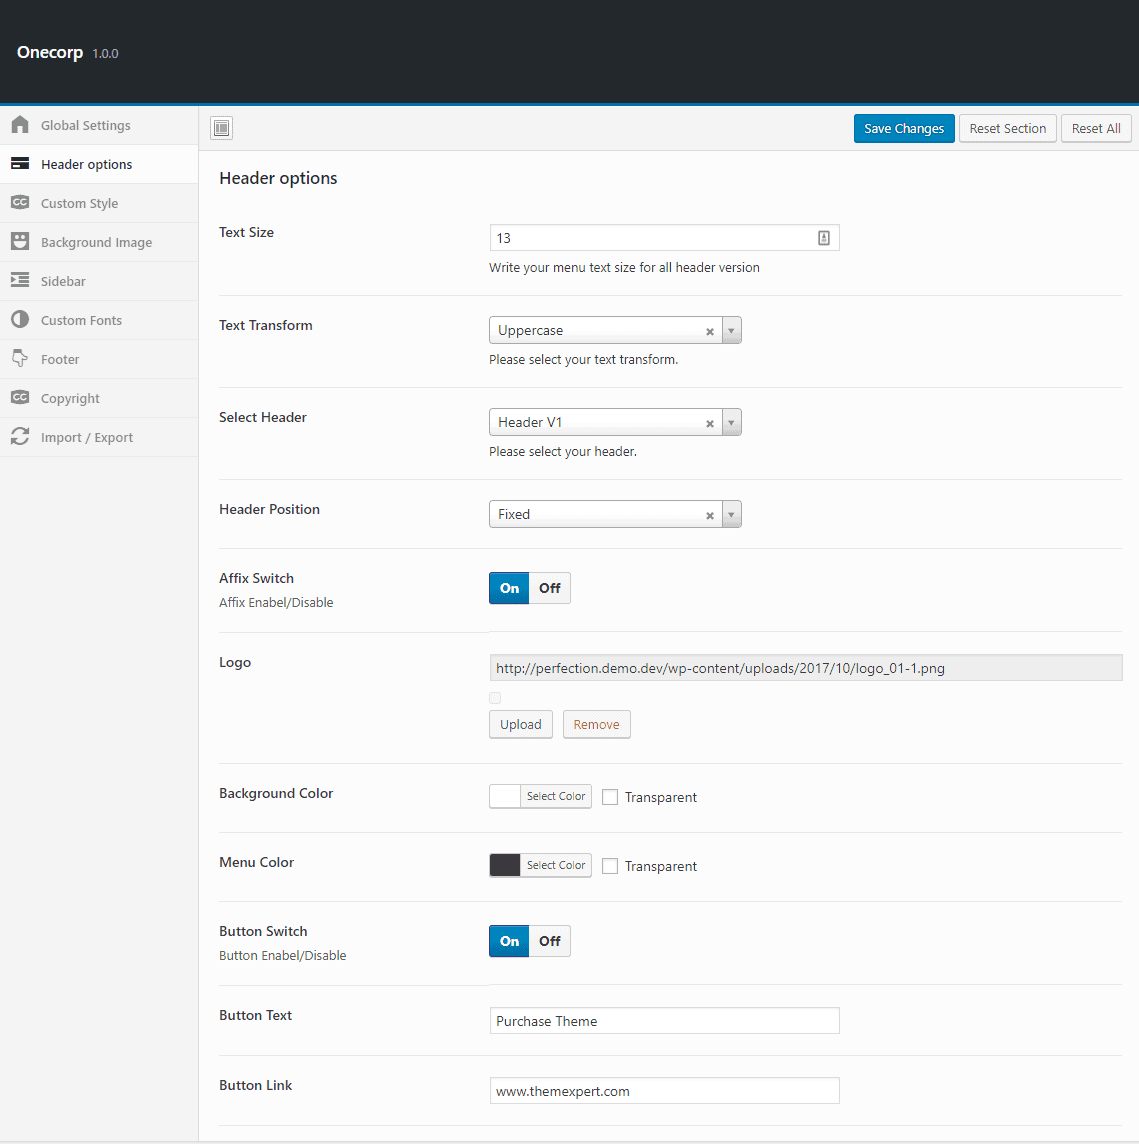Expand the Select Header dropdown
The width and height of the screenshot is (1139, 1144).
coord(731,422)
